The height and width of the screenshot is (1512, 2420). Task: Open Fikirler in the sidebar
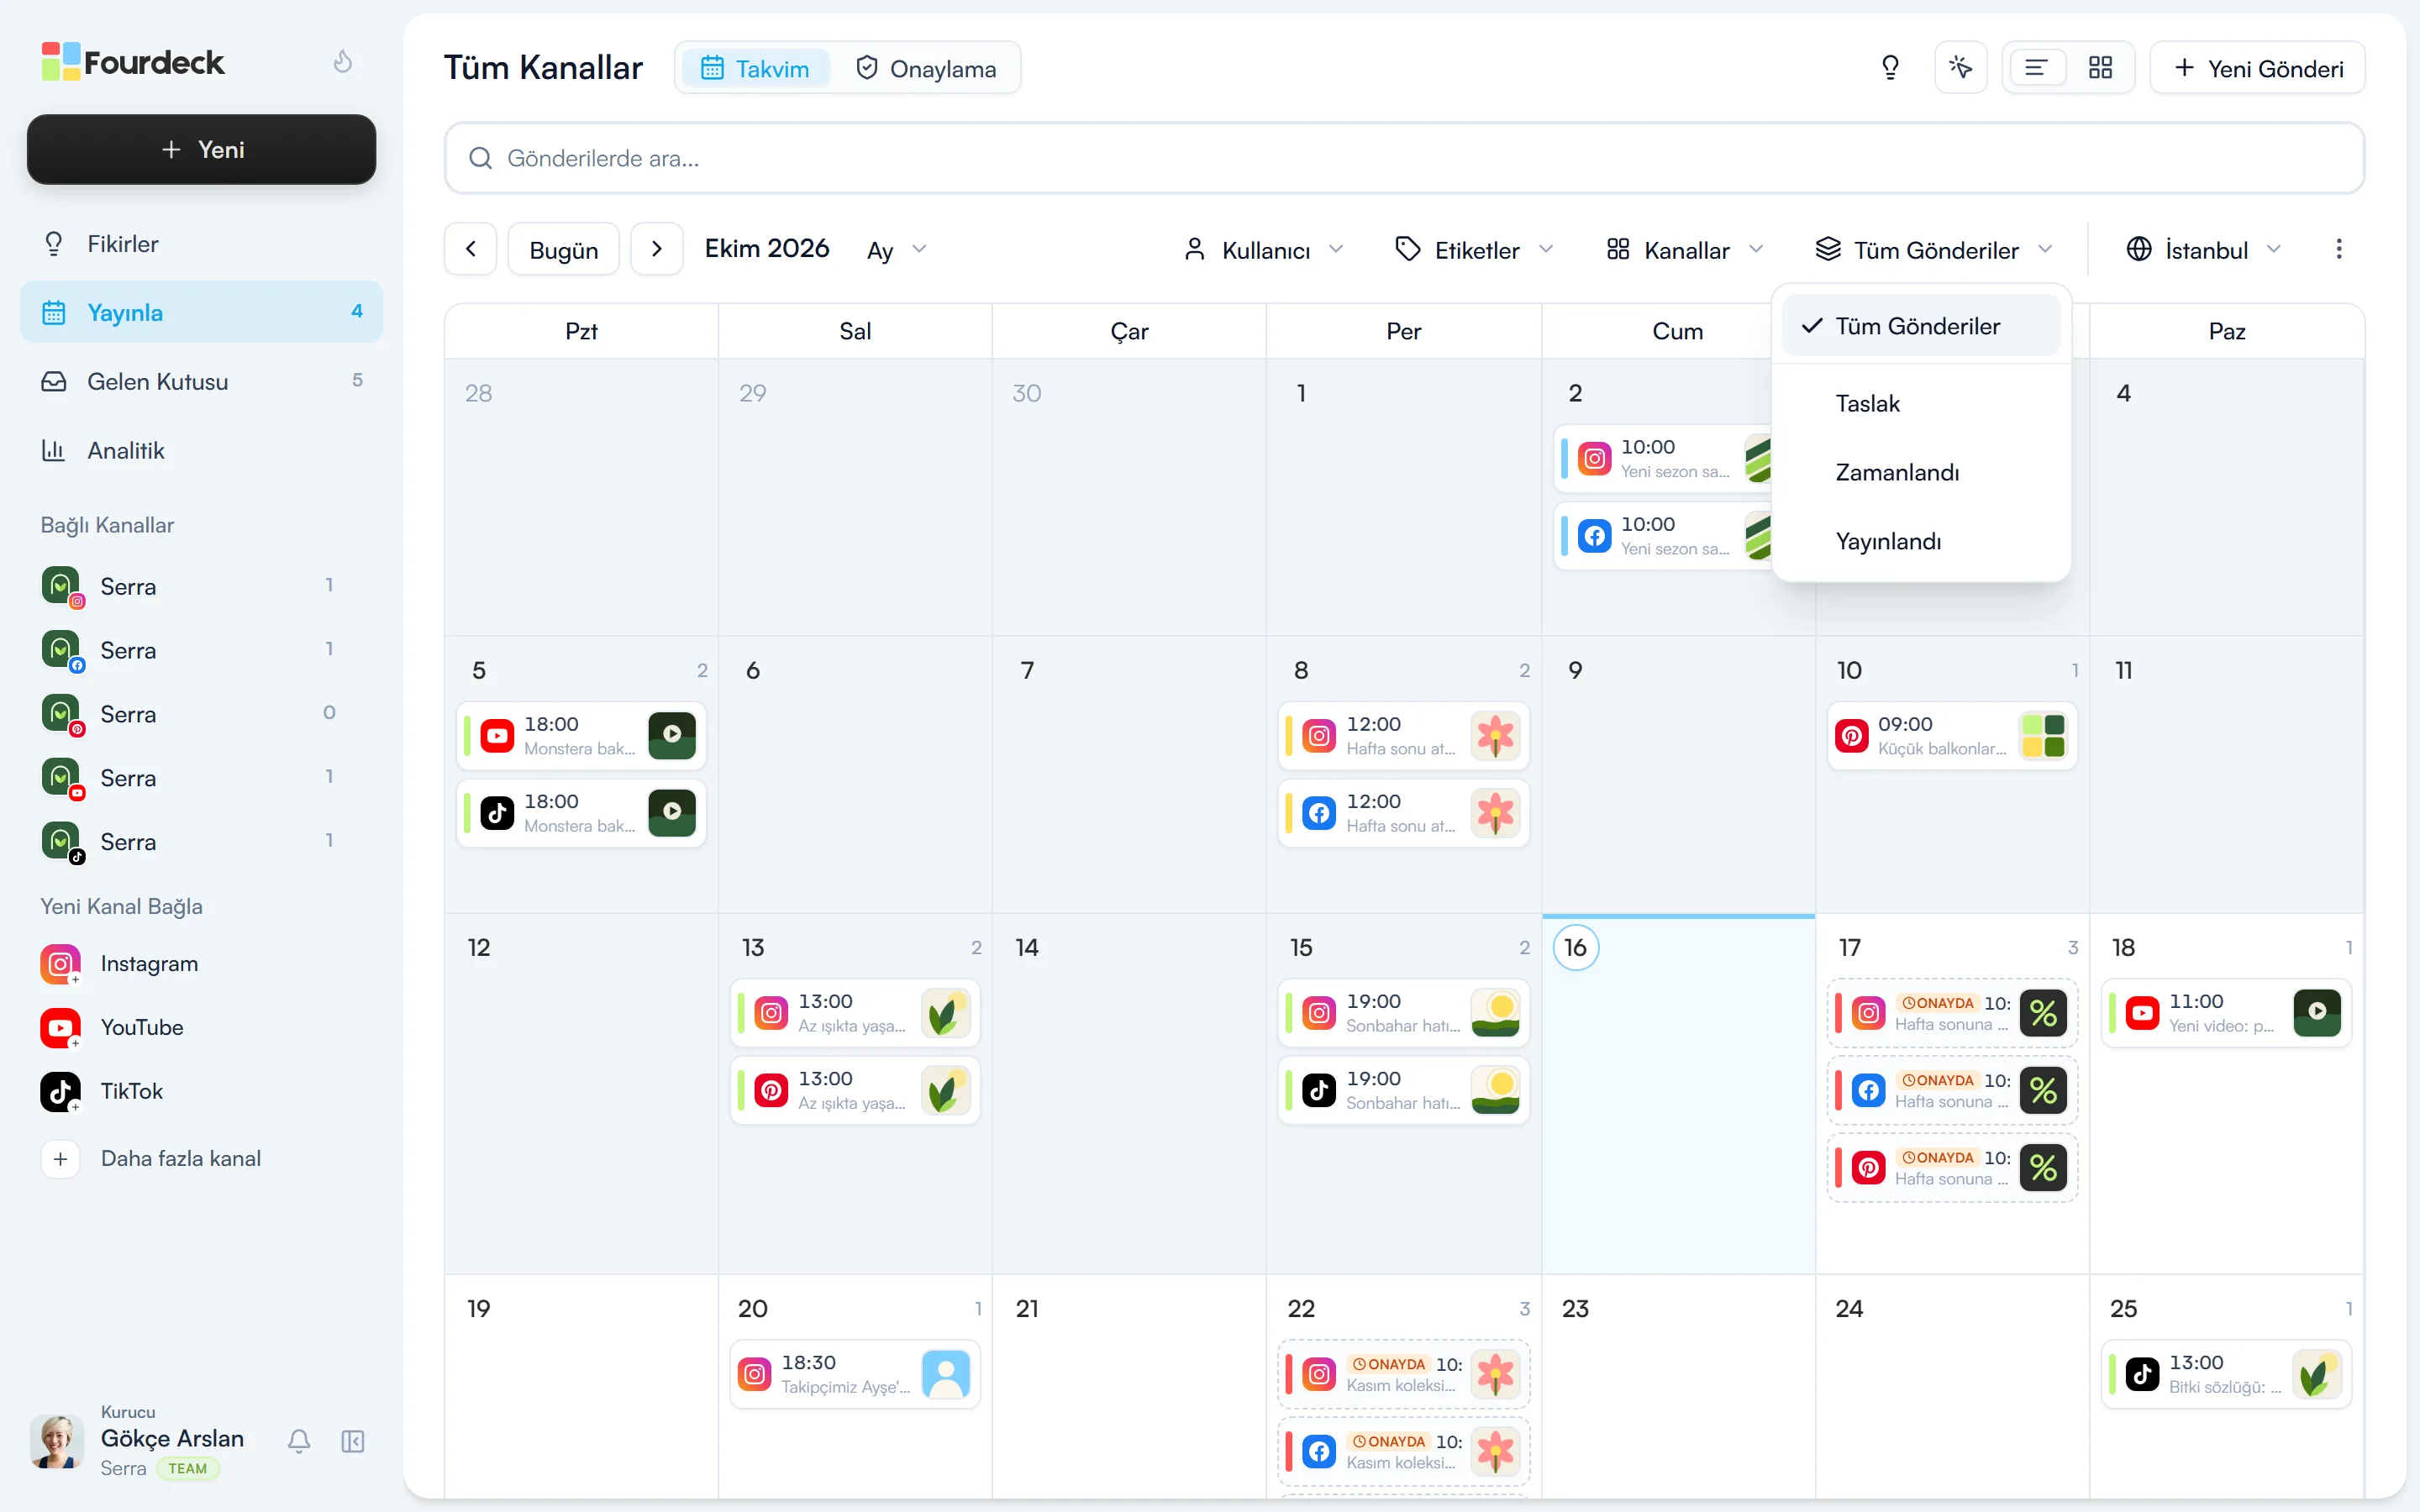[201, 244]
